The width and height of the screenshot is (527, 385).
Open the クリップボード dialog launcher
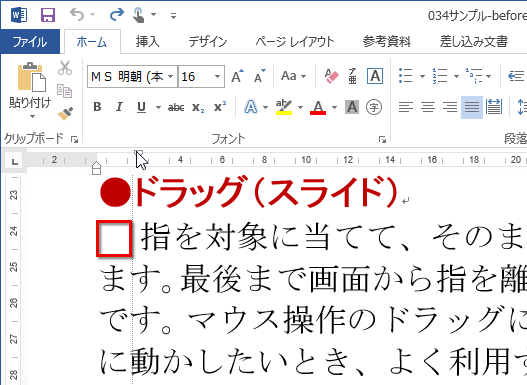(x=75, y=139)
